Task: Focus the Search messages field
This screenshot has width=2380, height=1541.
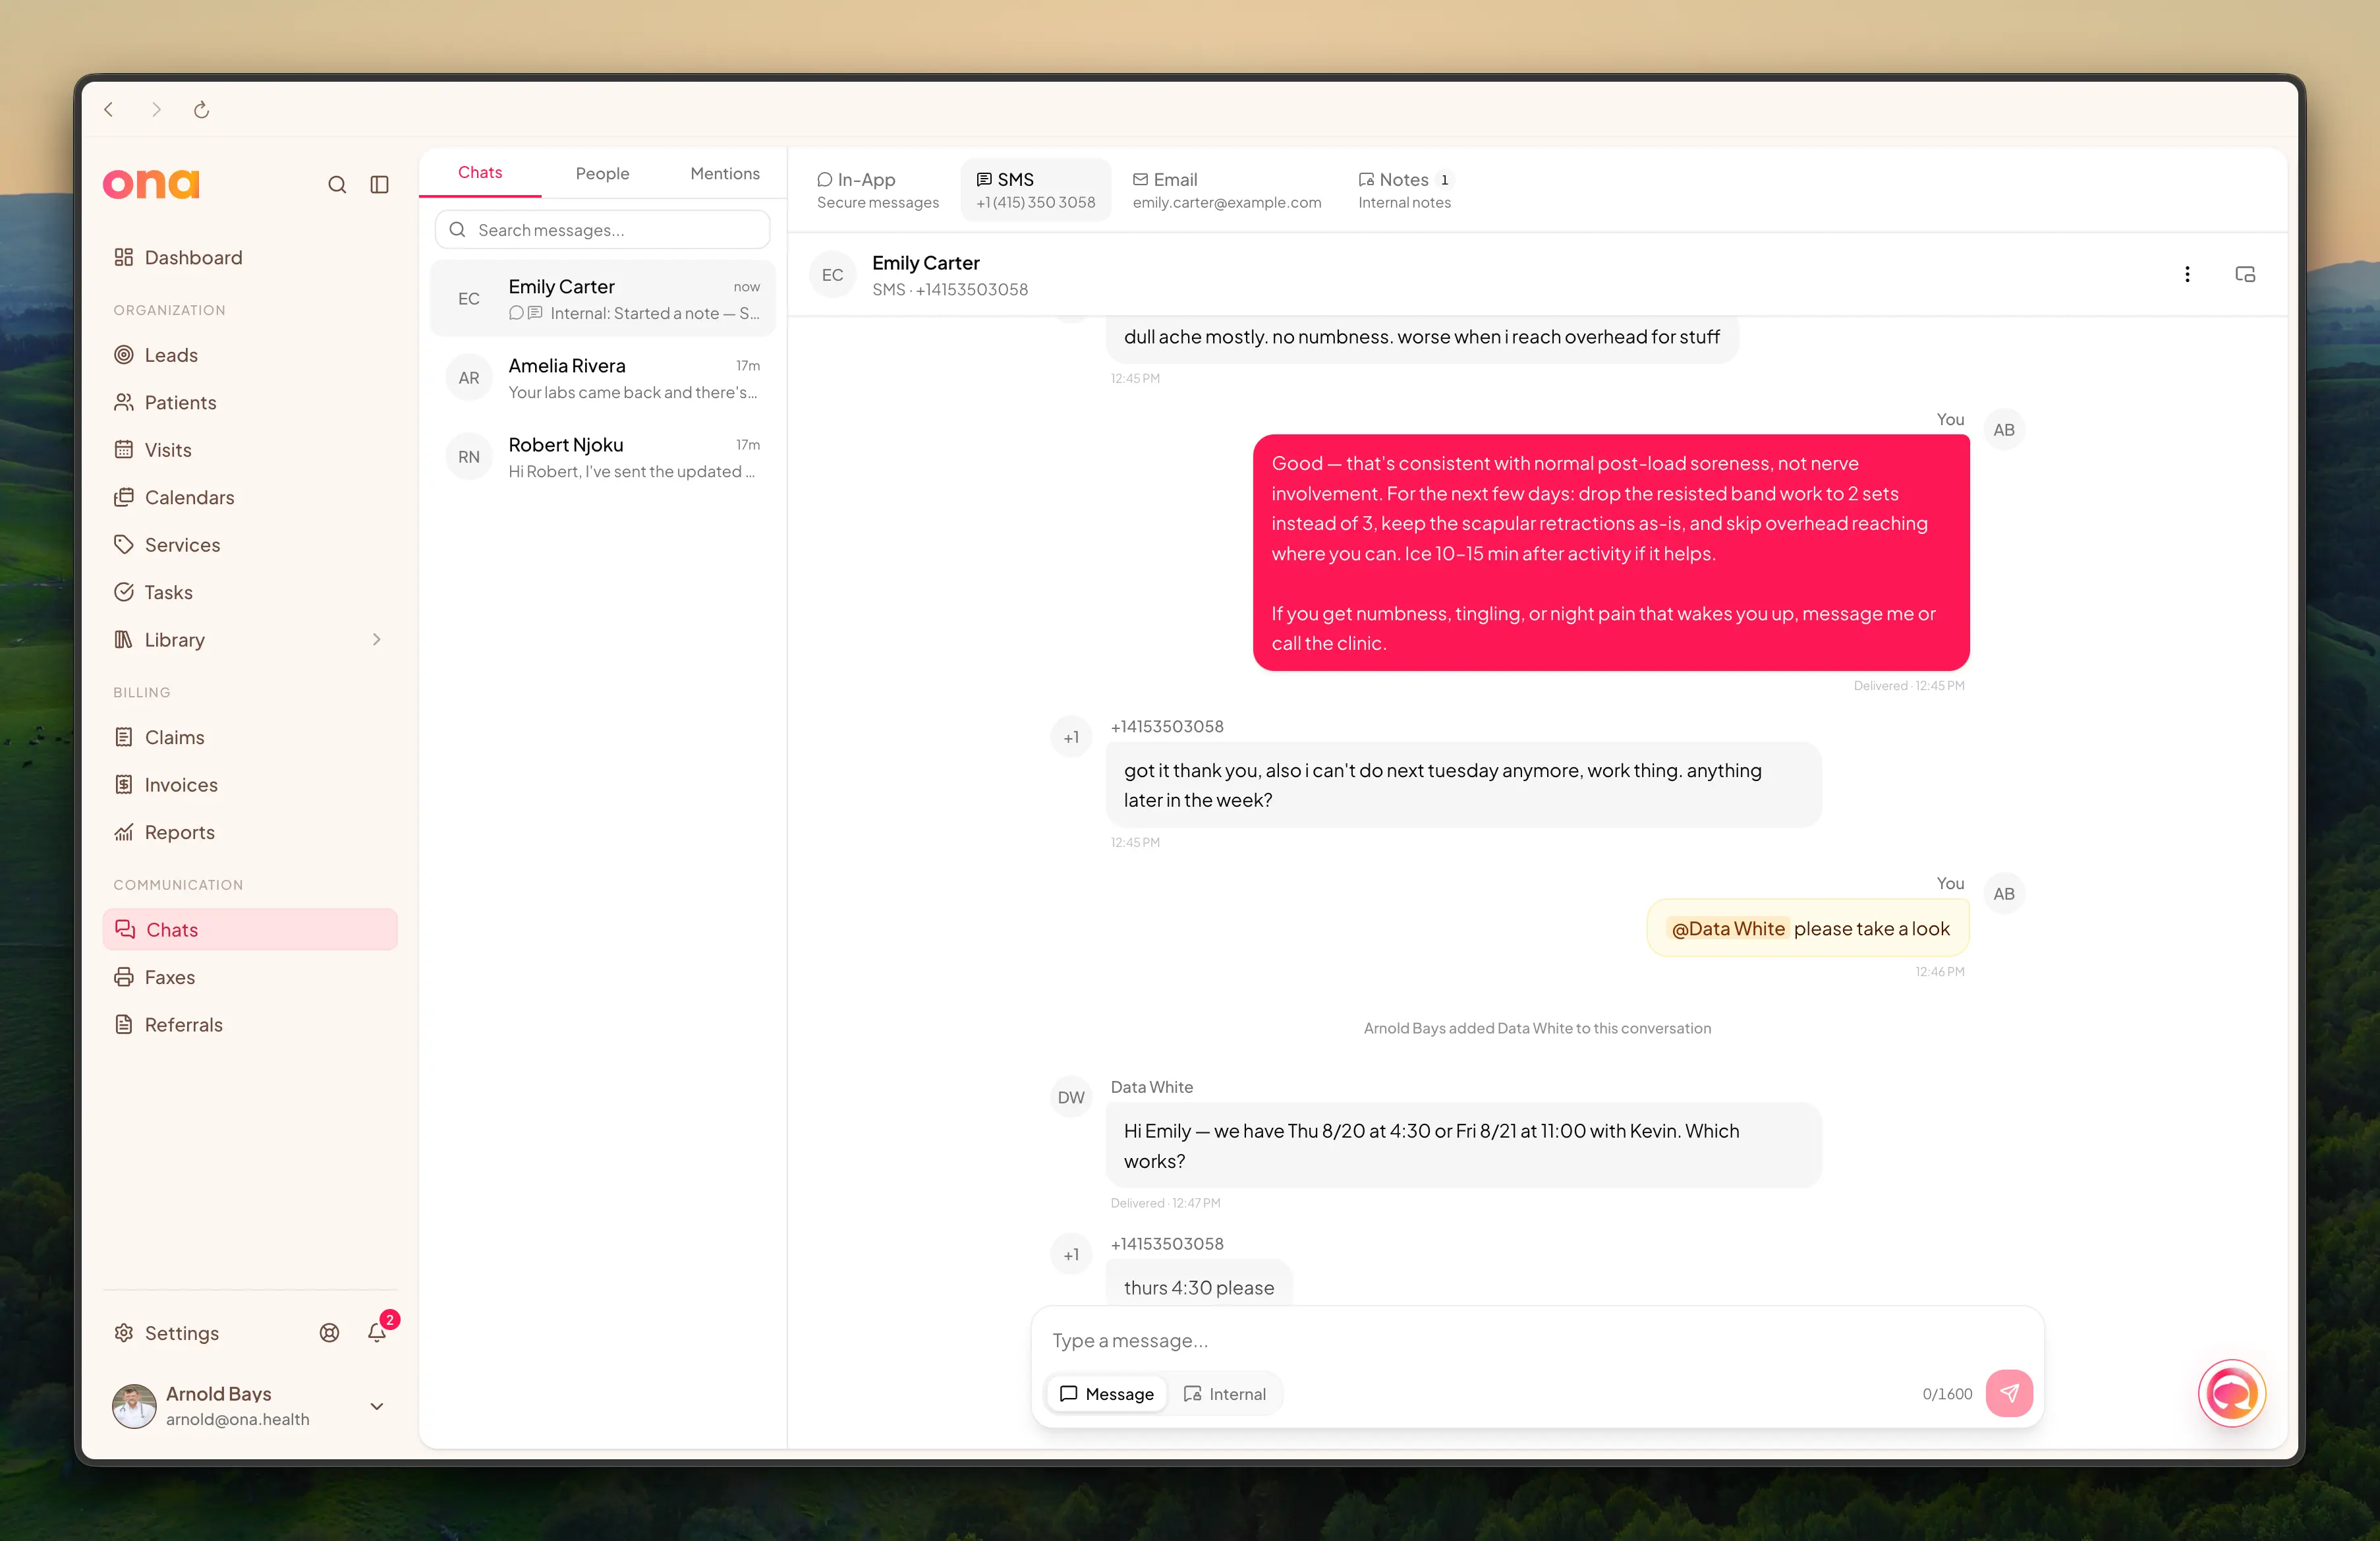Action: coord(603,230)
